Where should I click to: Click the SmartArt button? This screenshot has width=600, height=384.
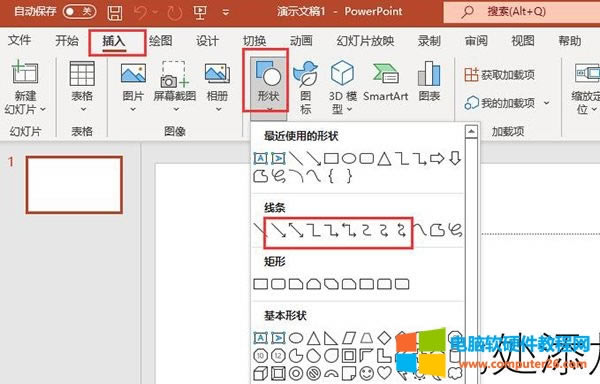coord(385,82)
